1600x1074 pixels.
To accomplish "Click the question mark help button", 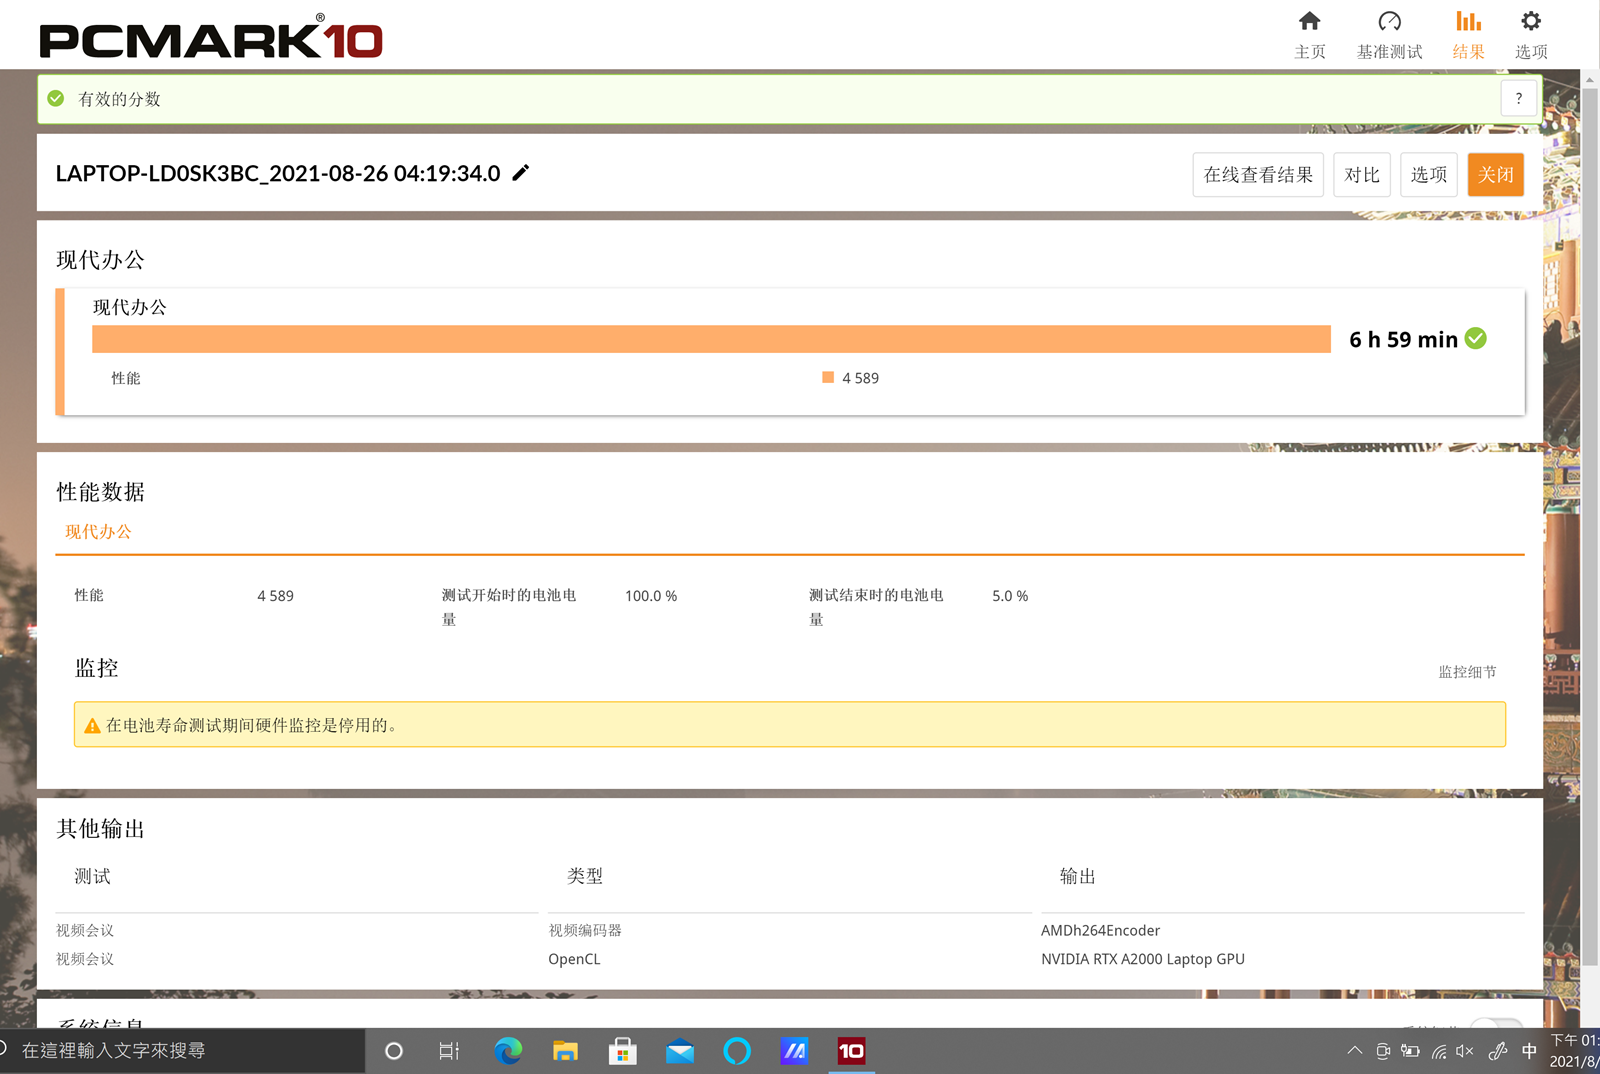I will pyautogui.click(x=1518, y=98).
